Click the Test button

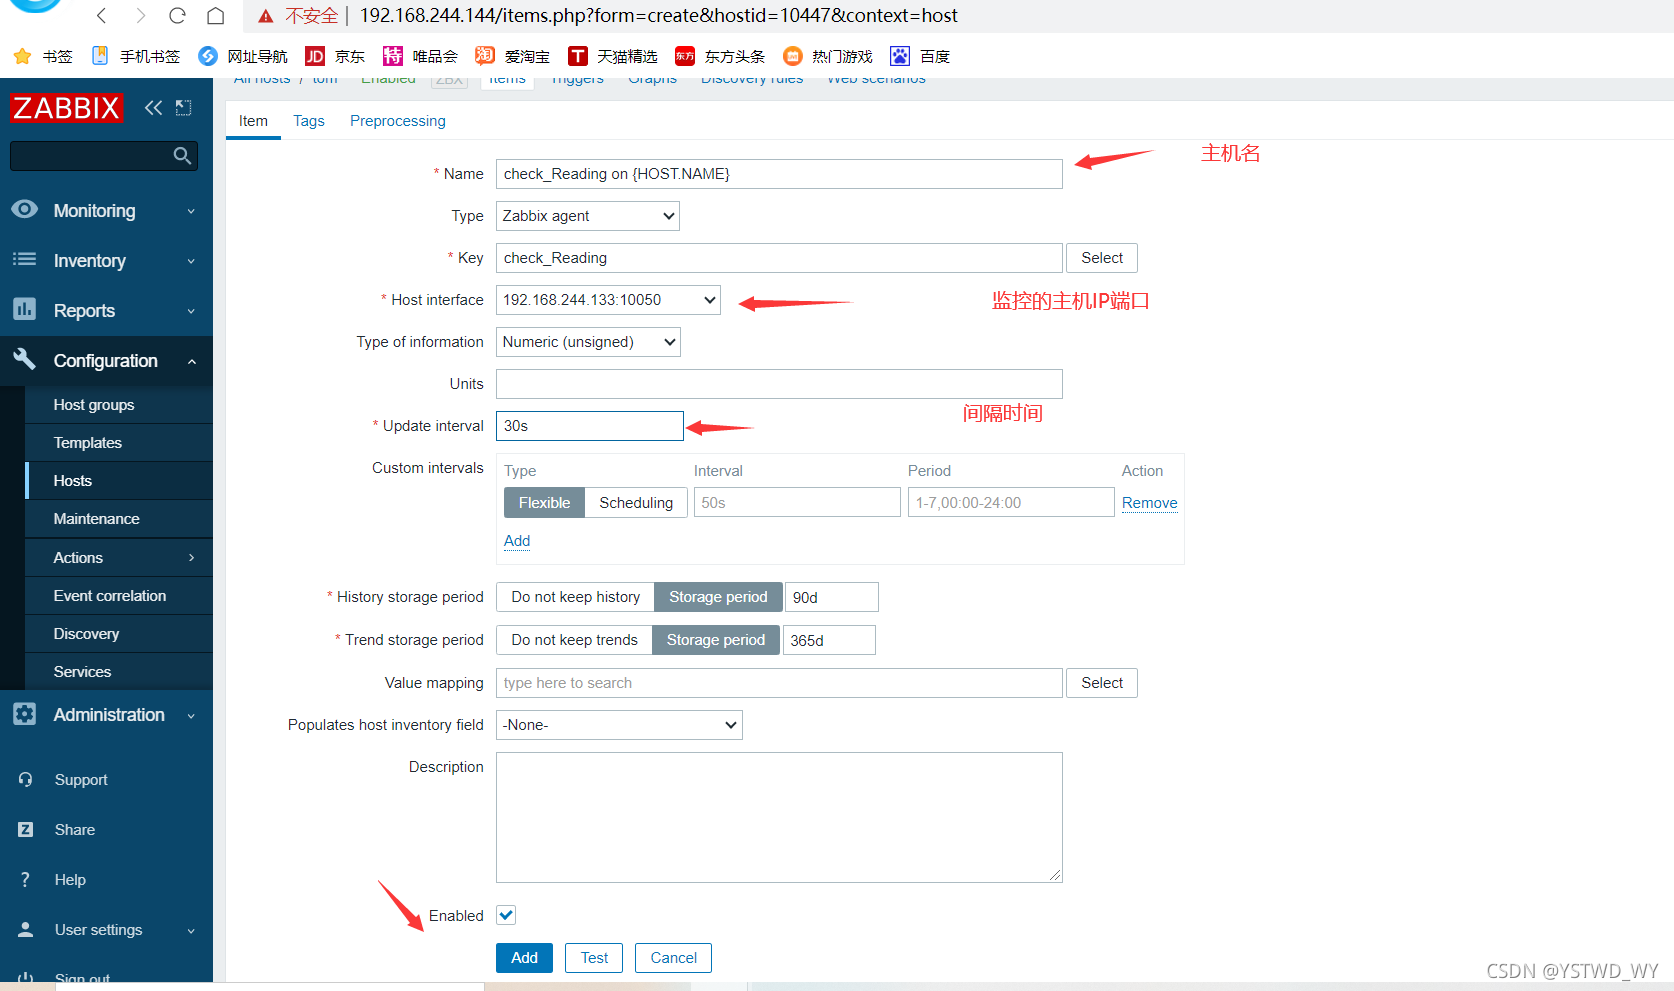[594, 958]
